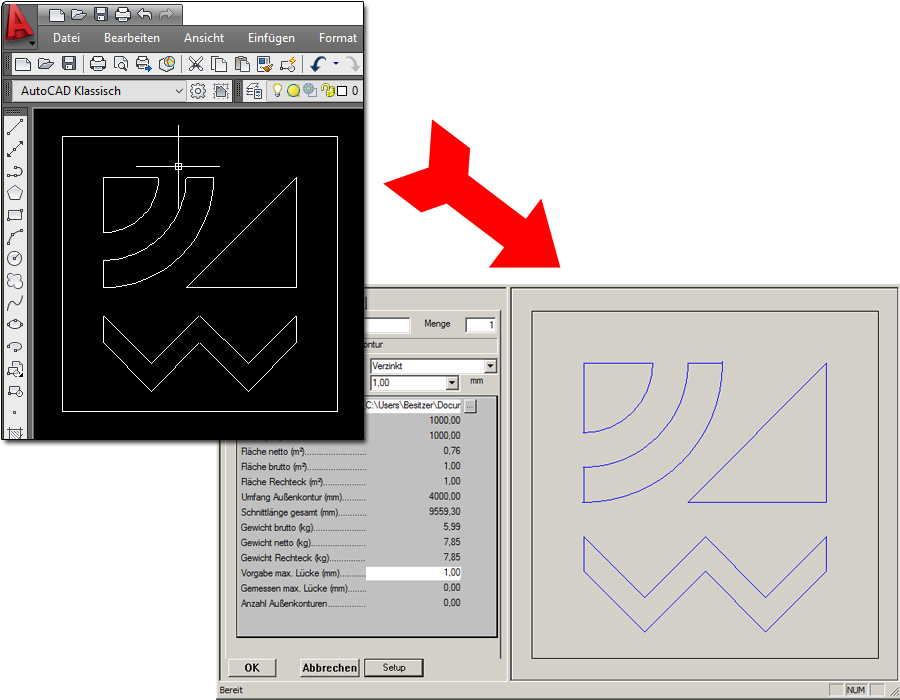Open a drawing with the Open icon
900x700 pixels.
[44, 63]
